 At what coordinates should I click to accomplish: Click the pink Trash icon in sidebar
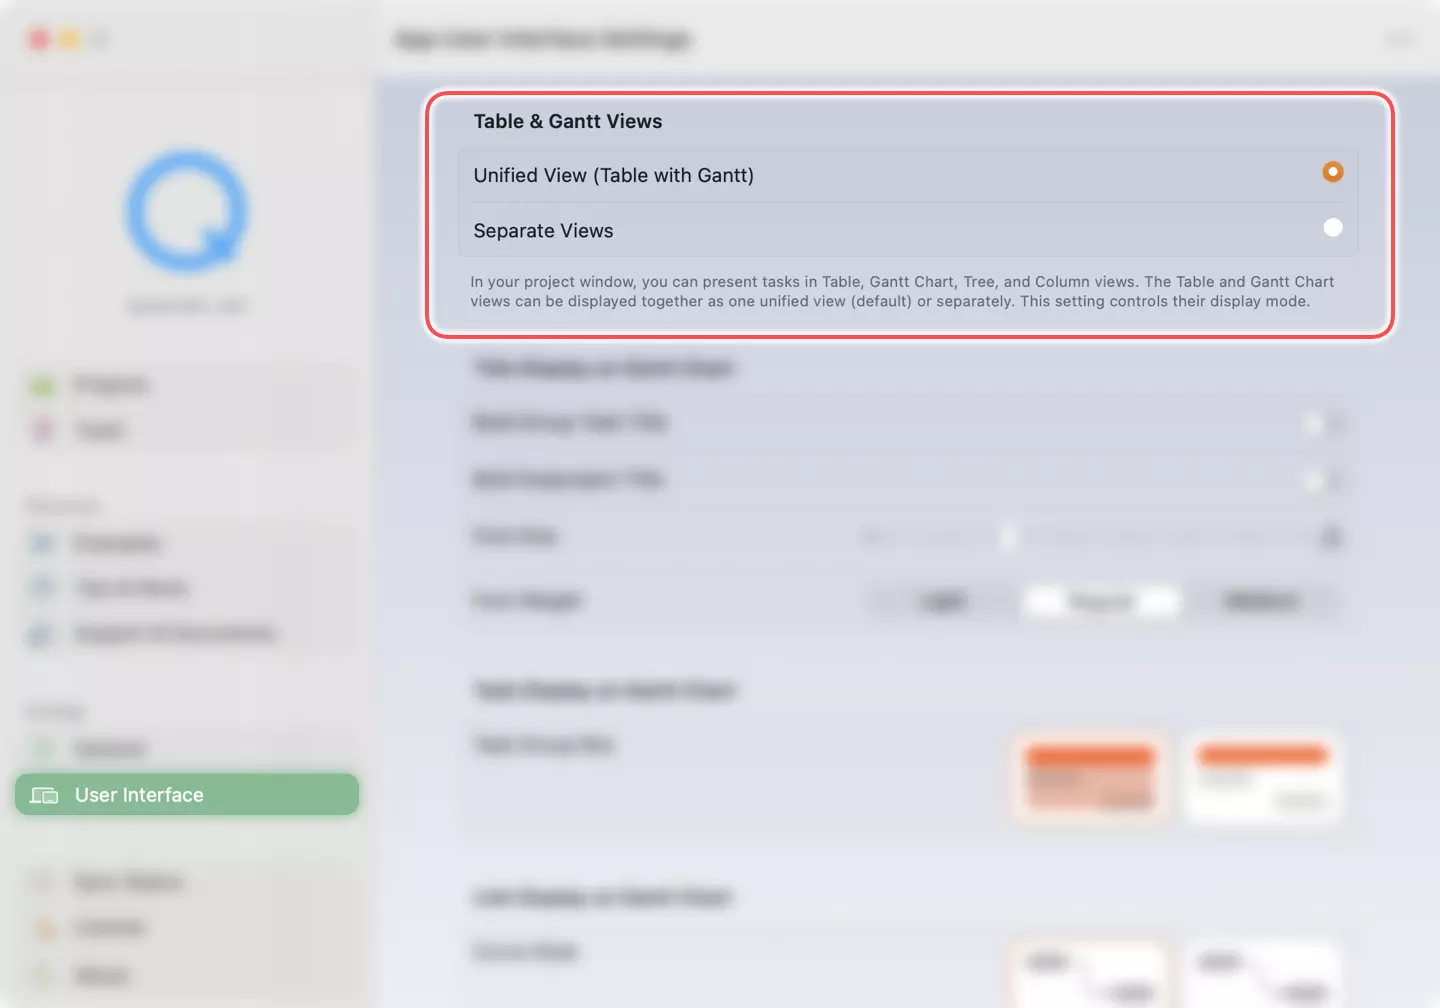coord(43,430)
